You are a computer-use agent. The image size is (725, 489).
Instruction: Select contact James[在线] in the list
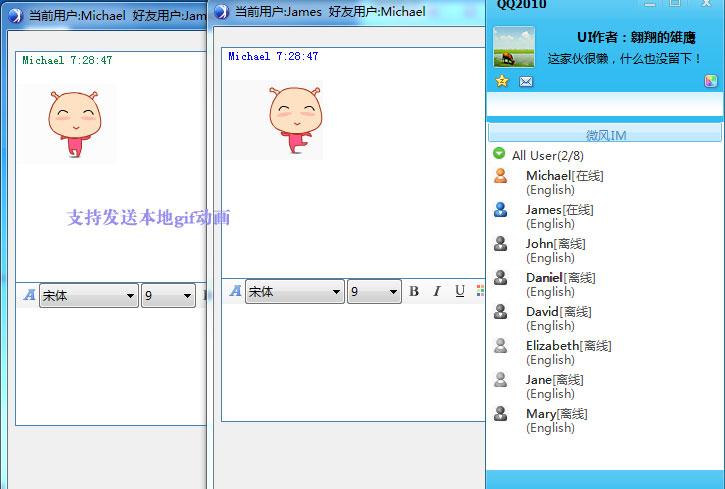(x=559, y=210)
